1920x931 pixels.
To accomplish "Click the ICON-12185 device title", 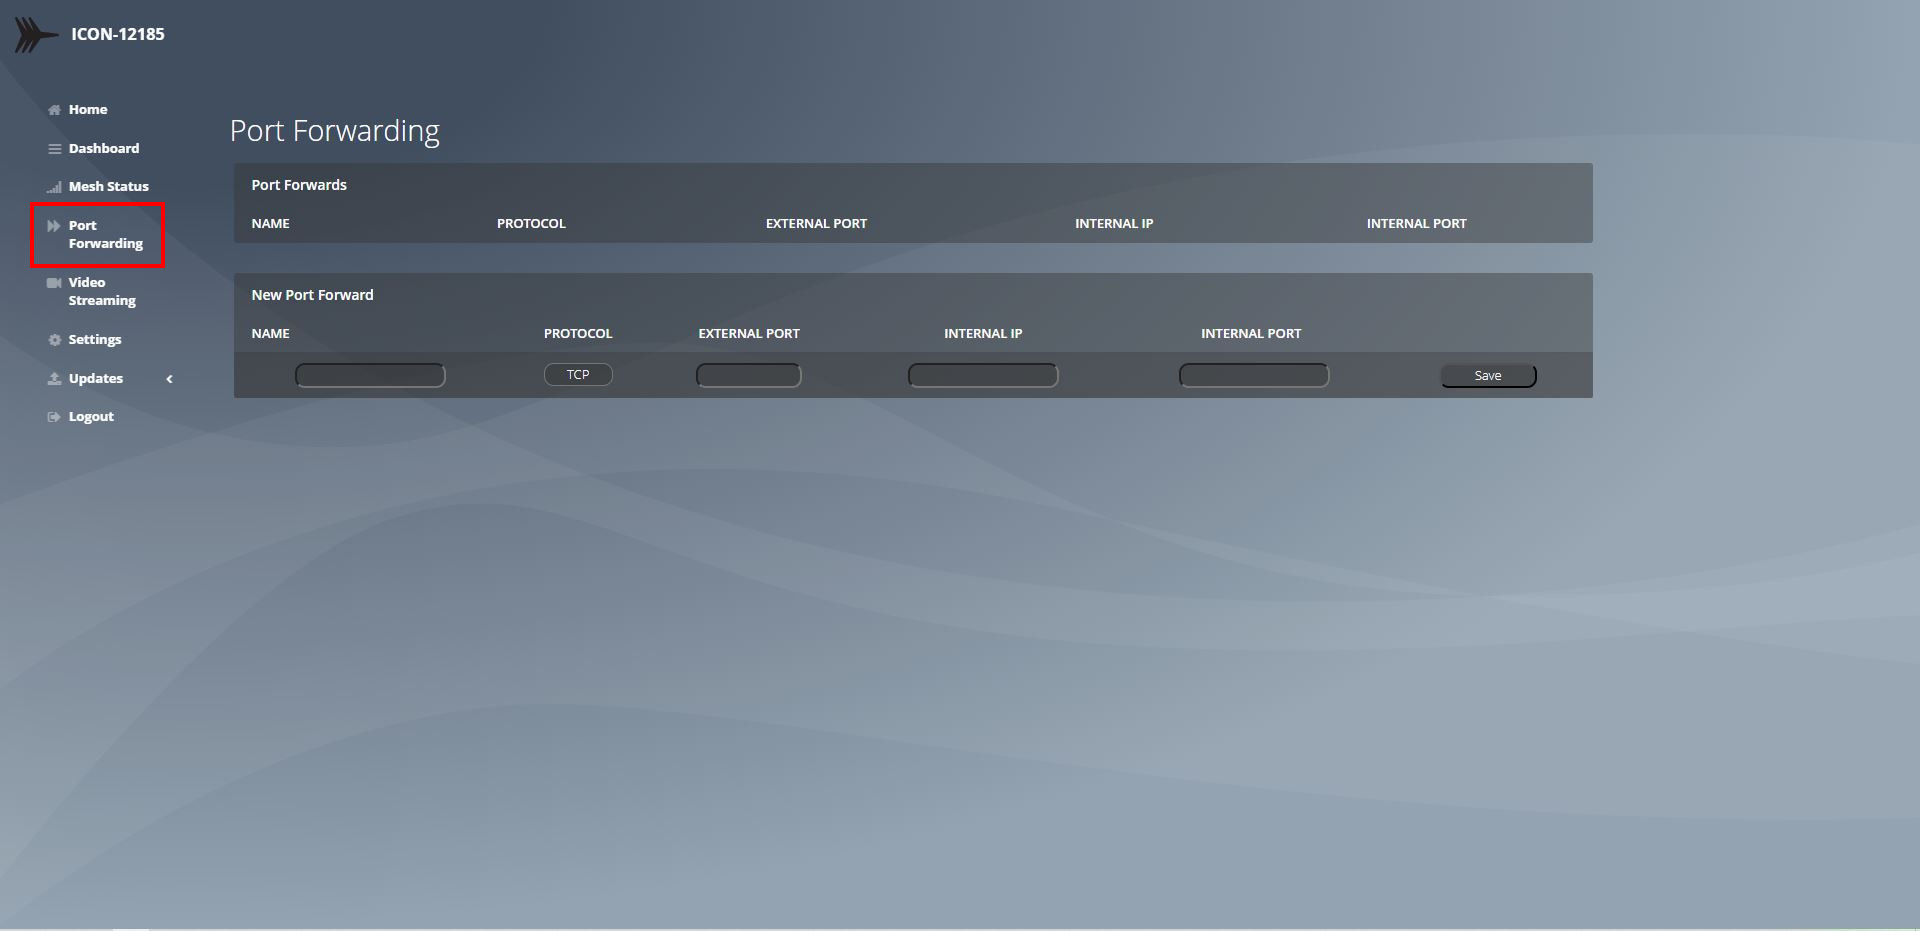I will [117, 34].
